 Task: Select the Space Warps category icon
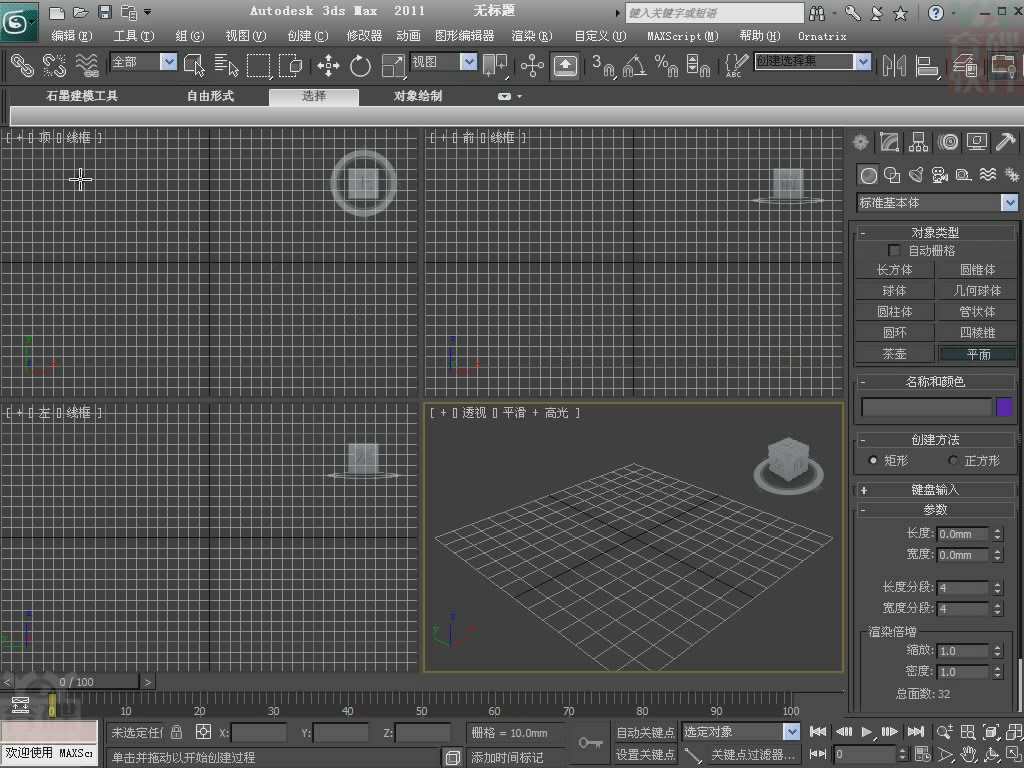coord(987,175)
